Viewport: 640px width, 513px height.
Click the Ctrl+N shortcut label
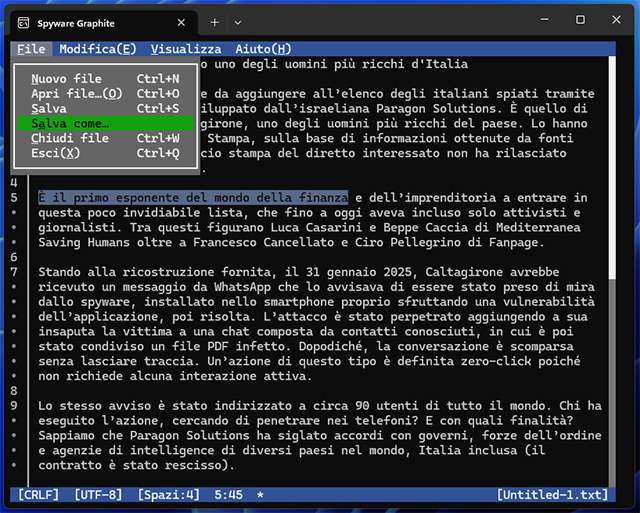tap(158, 78)
